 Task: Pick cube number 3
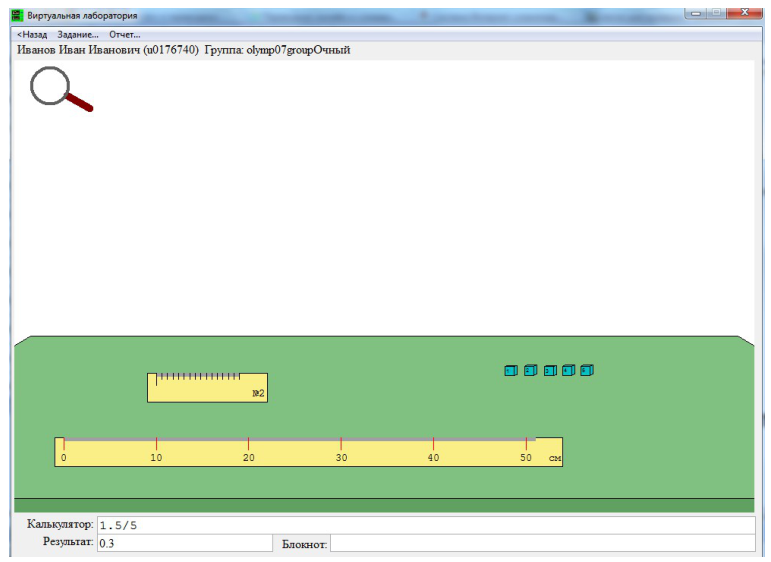[x=550, y=370]
